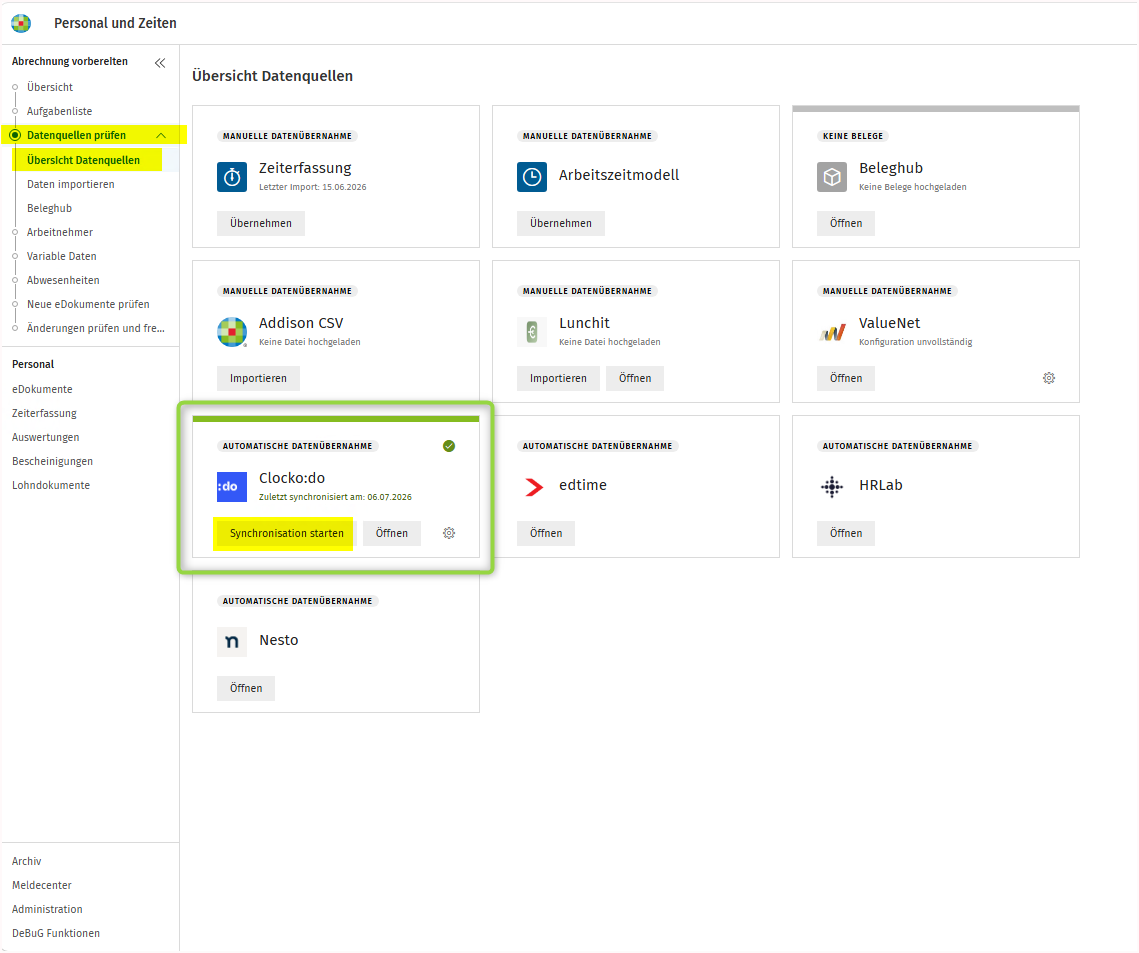Open ValueNet settings gear
1139x953 pixels.
(x=1049, y=378)
